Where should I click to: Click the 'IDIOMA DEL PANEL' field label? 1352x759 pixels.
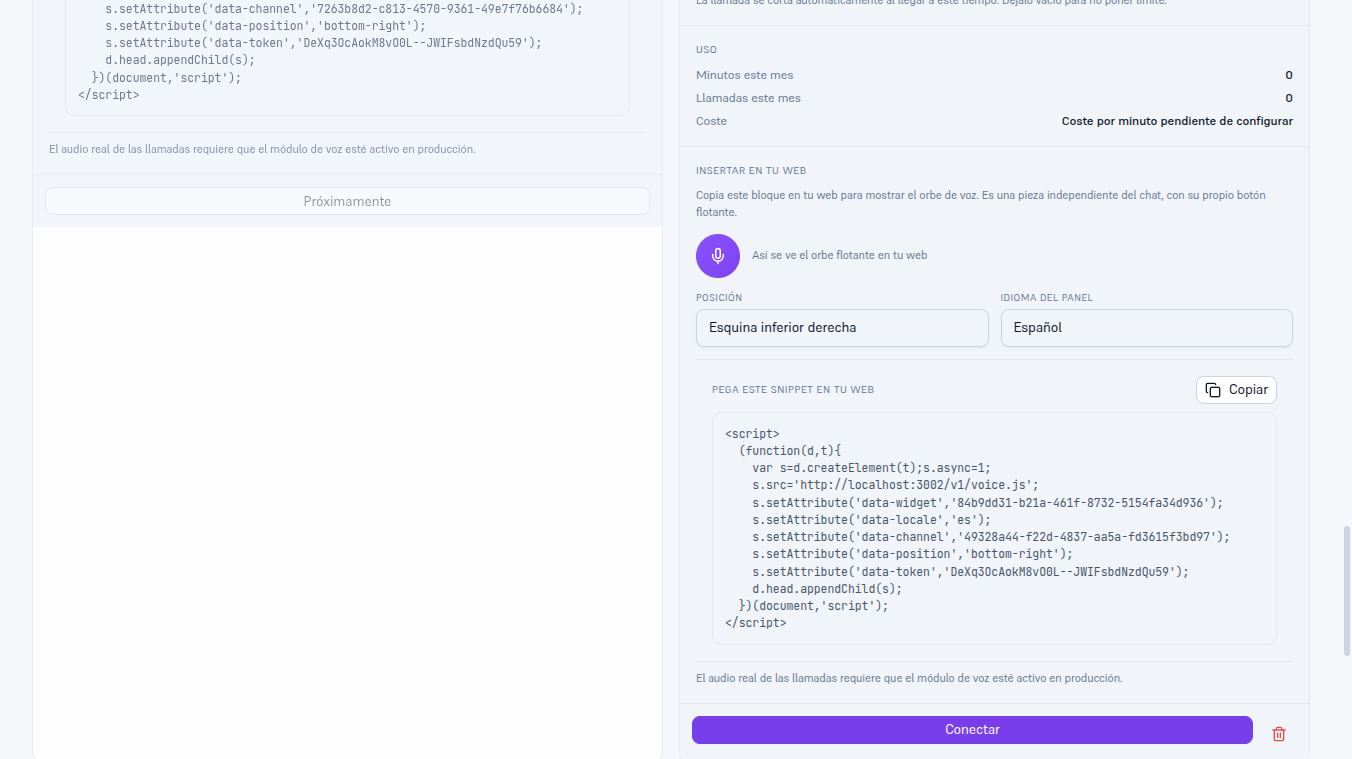pos(1046,298)
